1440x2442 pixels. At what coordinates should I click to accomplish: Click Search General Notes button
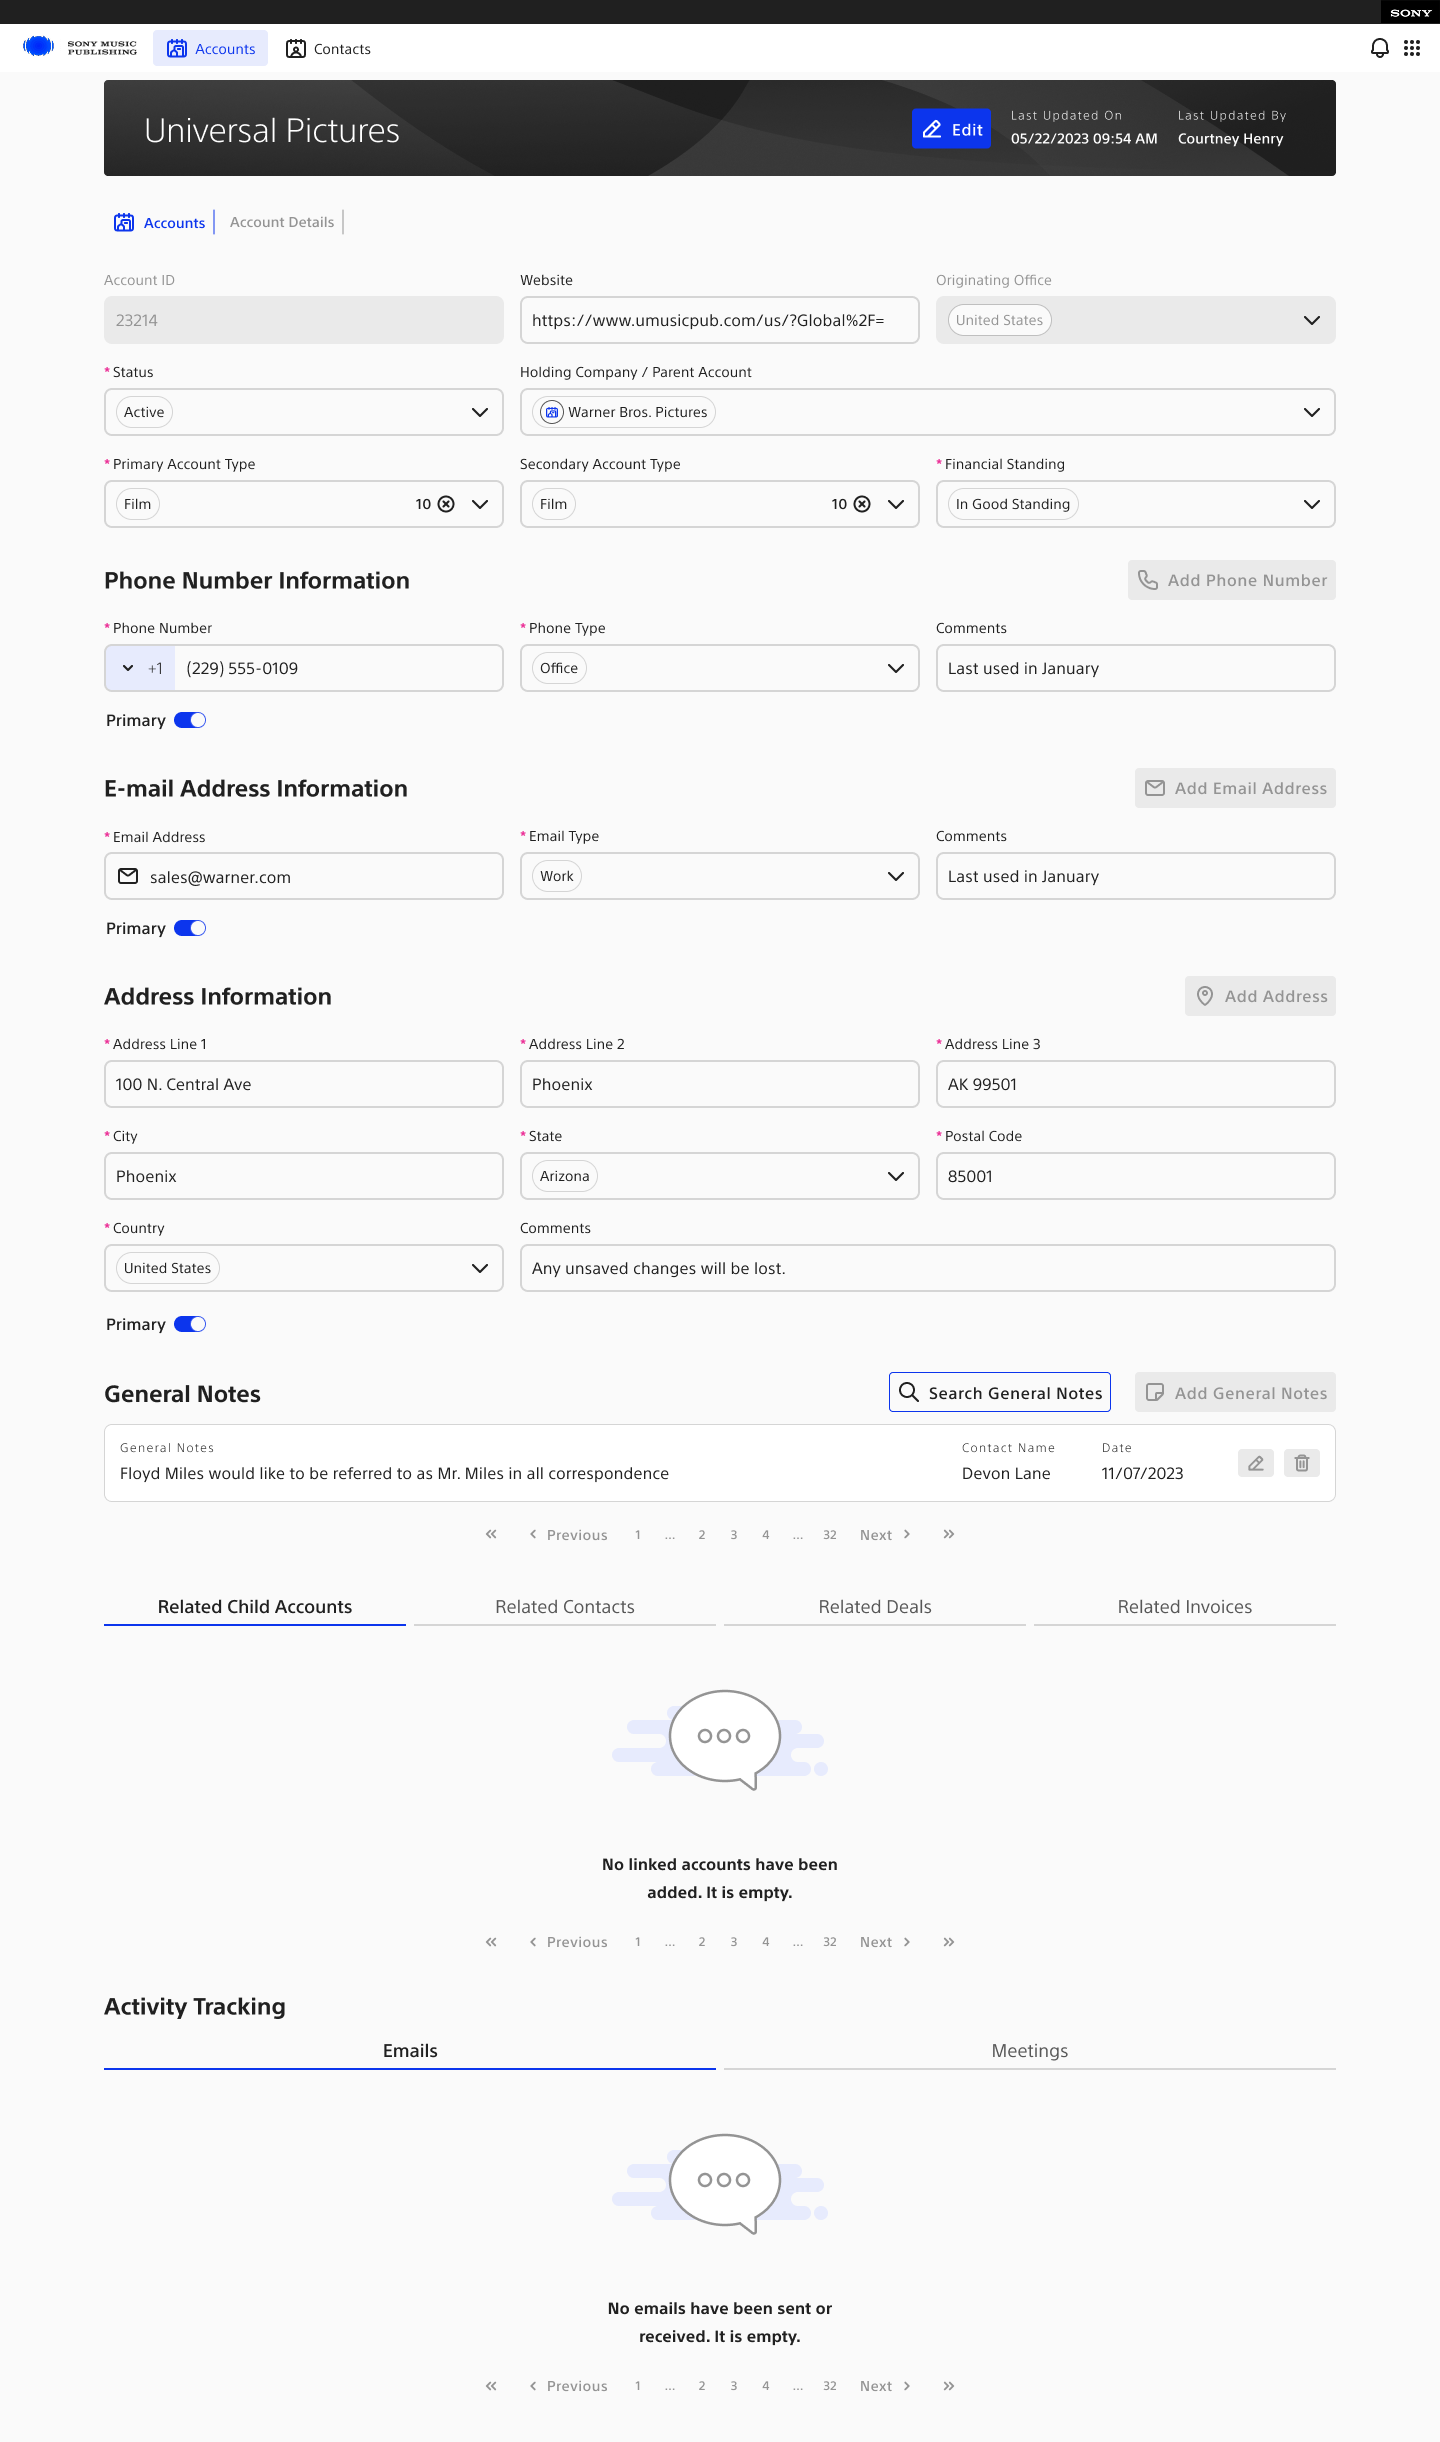click(x=1000, y=1392)
